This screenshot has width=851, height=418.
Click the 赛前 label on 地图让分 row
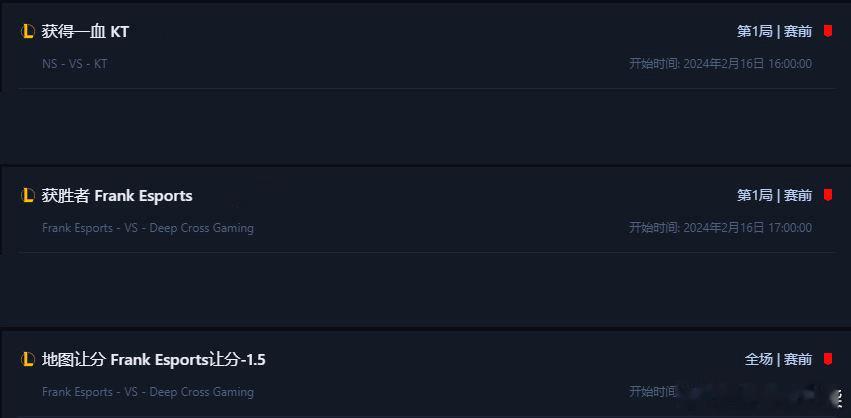[x=798, y=359]
